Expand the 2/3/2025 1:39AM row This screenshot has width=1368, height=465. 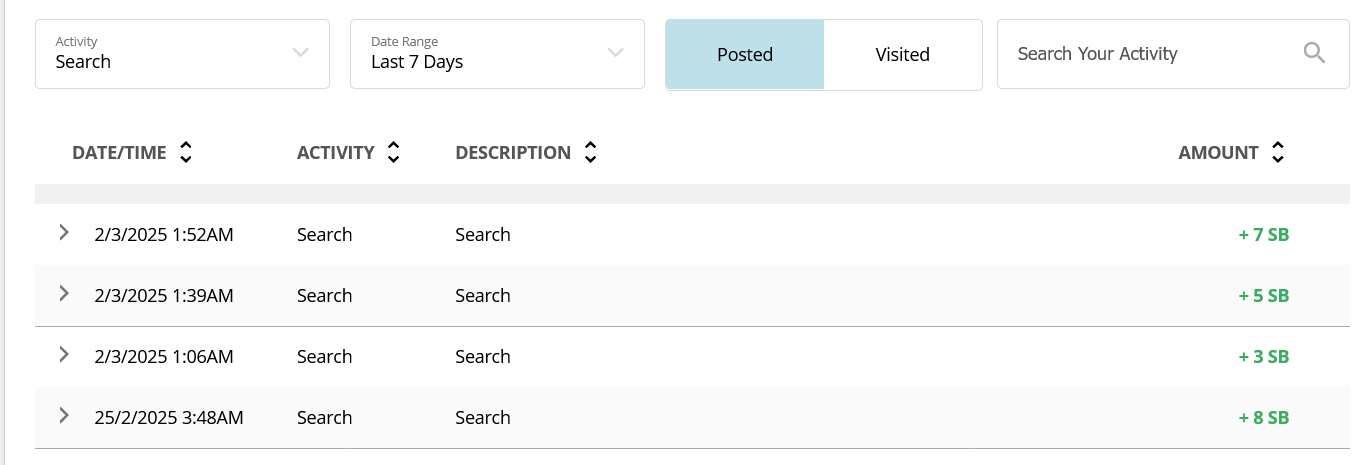(64, 294)
